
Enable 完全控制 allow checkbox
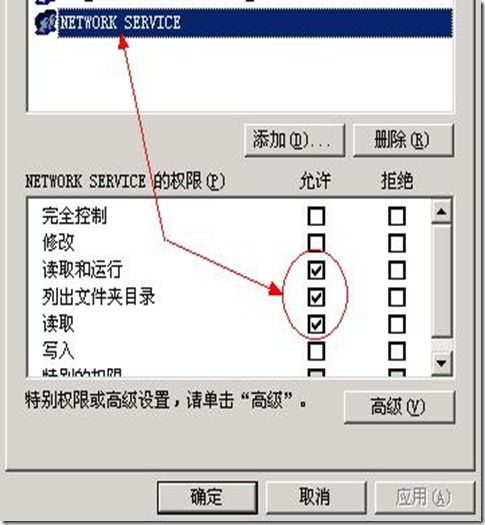tap(316, 216)
